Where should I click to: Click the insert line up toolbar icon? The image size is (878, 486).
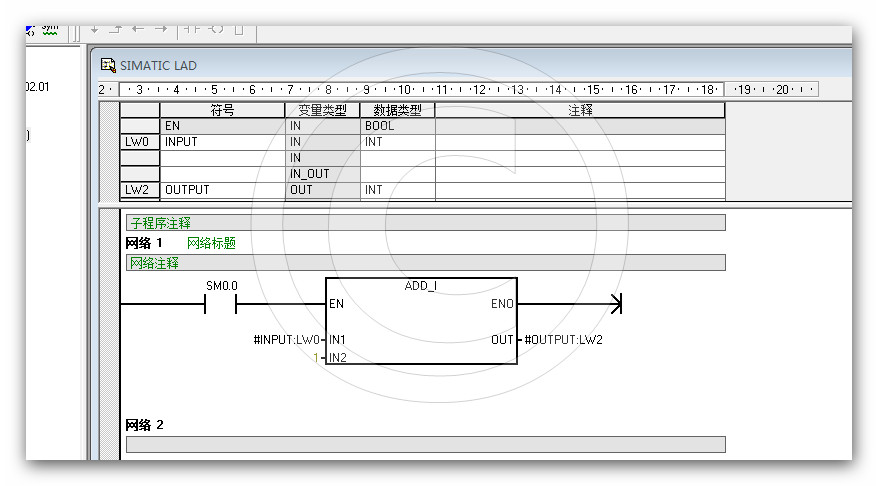(x=116, y=29)
